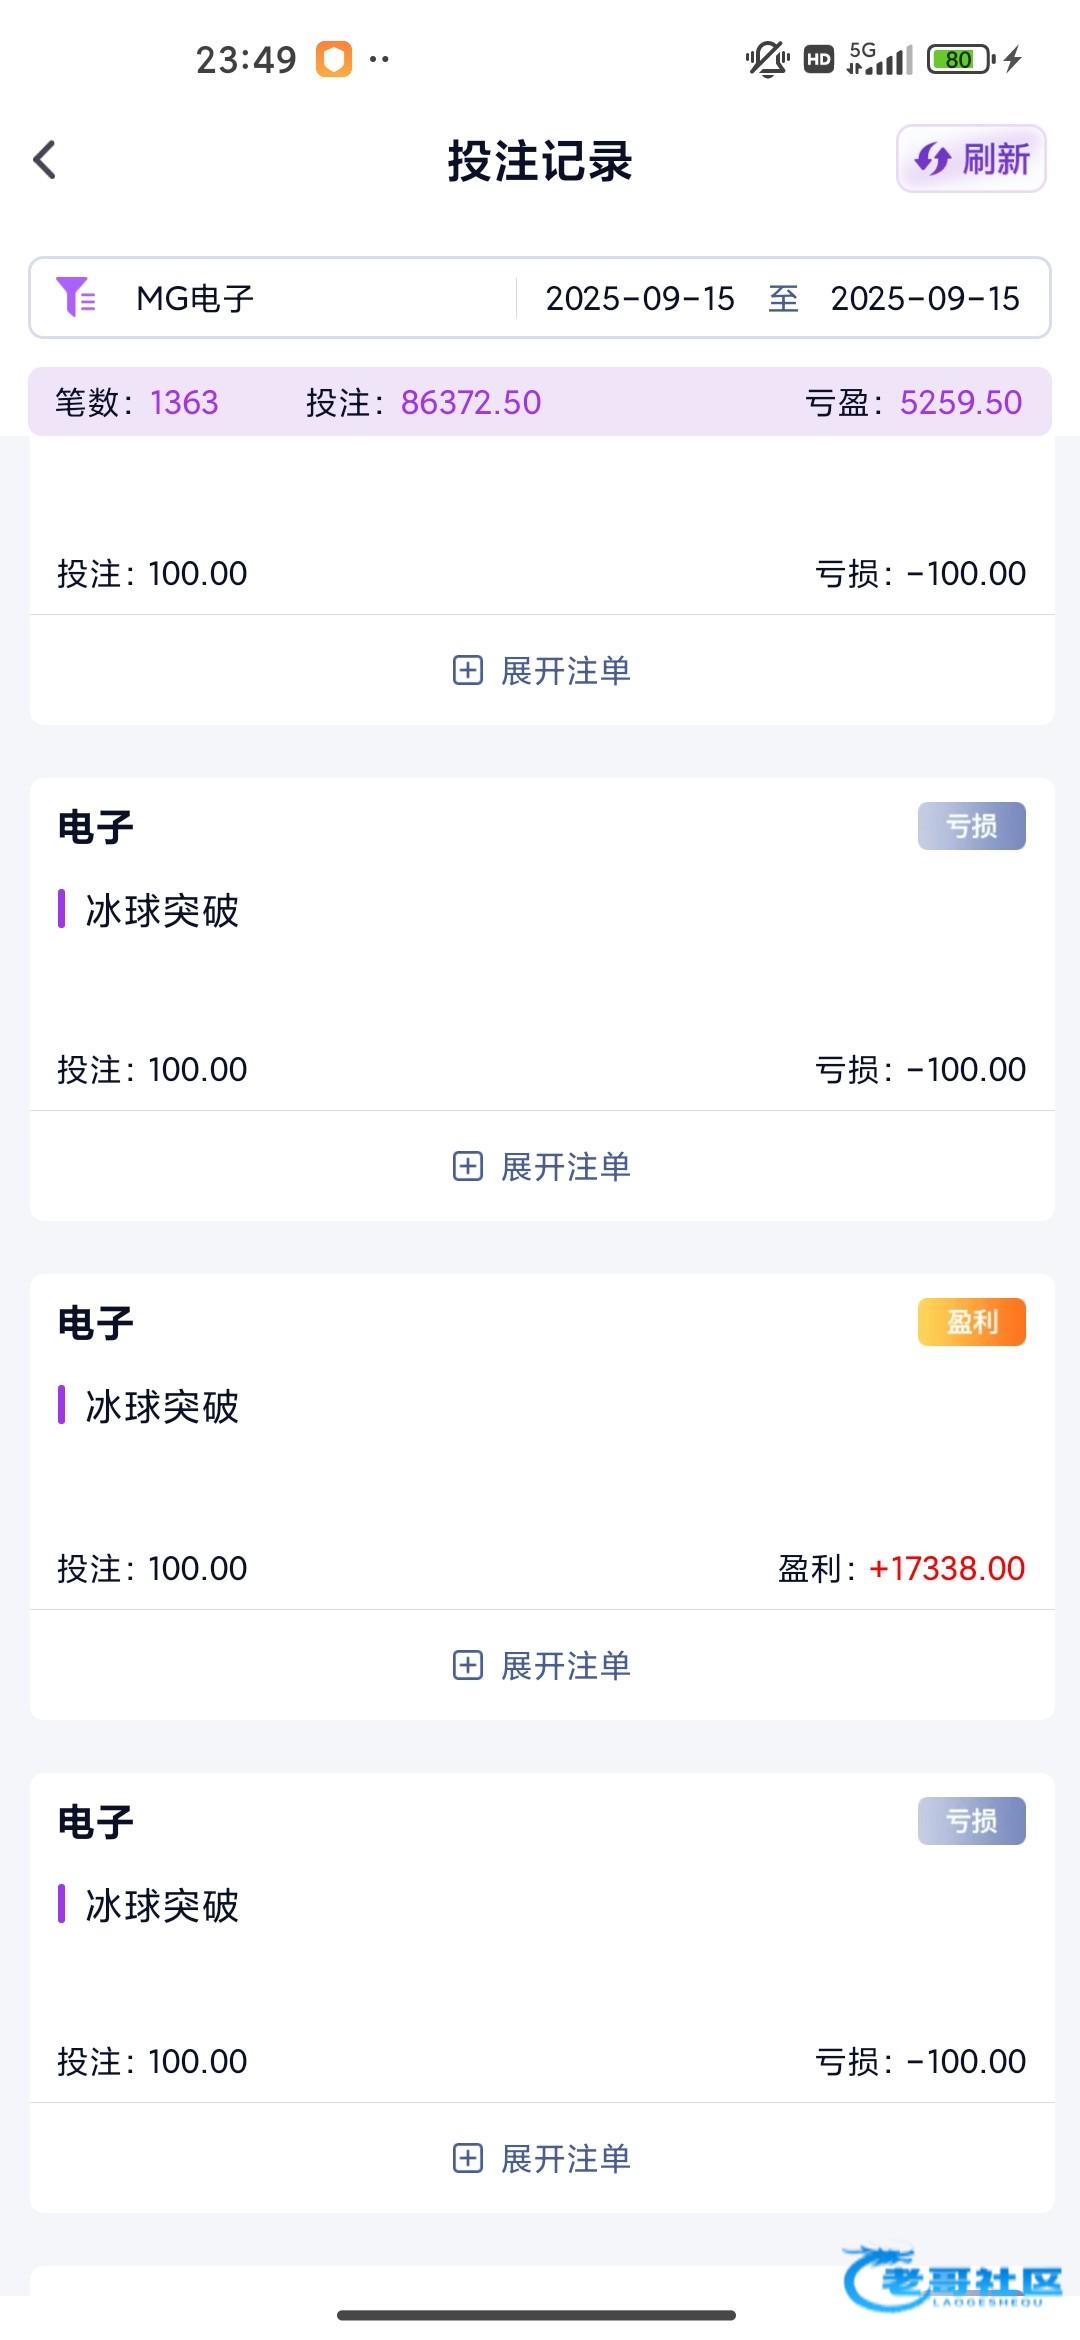Expand the bet slip of the topmost card
Image resolution: width=1080 pixels, height=2340 pixels.
click(x=542, y=670)
